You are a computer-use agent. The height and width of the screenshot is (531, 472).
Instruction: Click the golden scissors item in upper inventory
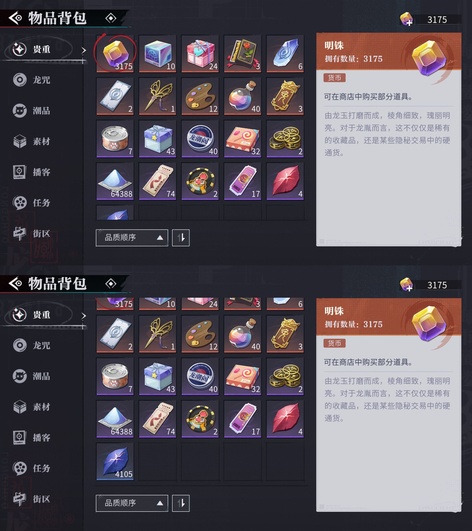[x=158, y=97]
